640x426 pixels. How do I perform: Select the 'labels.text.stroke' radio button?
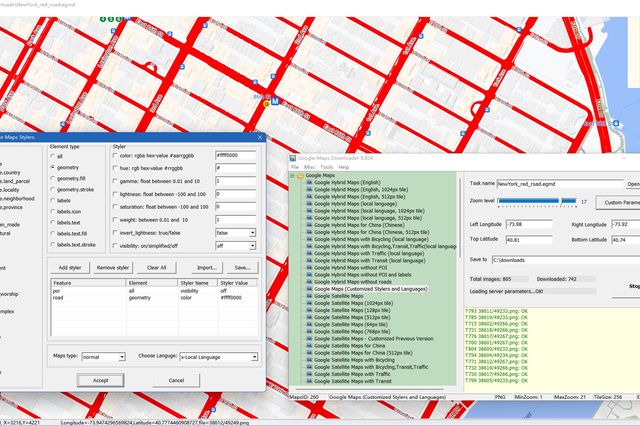(x=53, y=244)
